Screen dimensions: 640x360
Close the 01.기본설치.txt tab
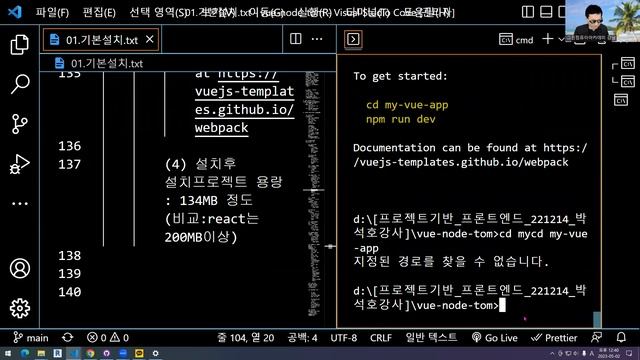click(x=149, y=39)
